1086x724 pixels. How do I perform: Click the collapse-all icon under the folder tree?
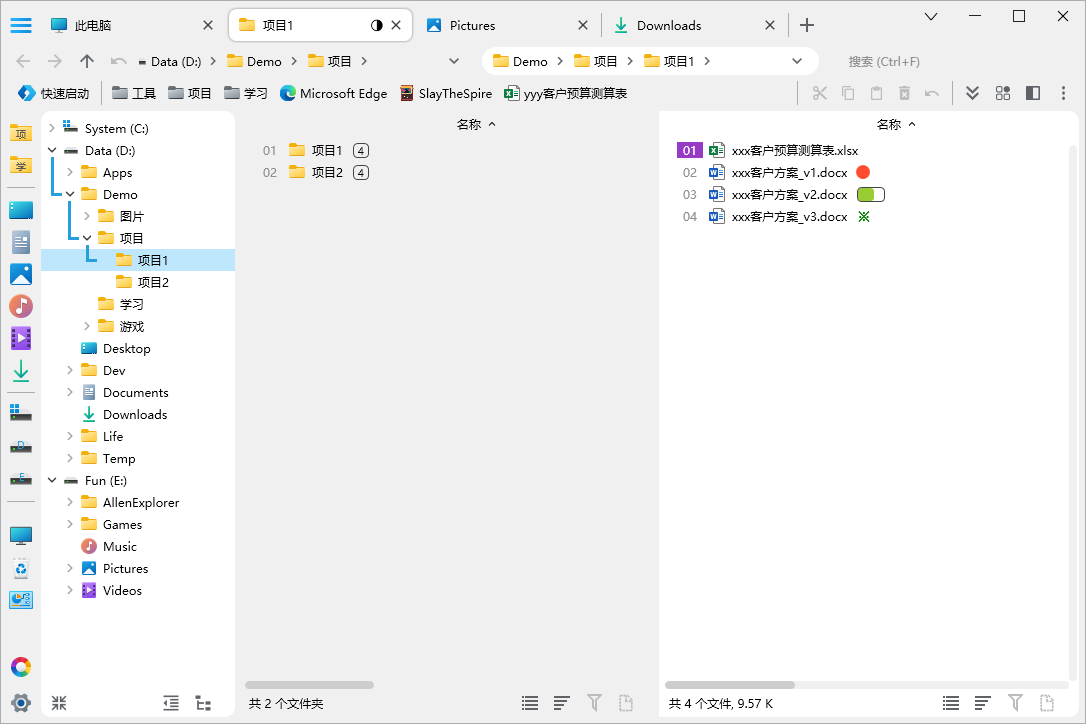(x=171, y=703)
